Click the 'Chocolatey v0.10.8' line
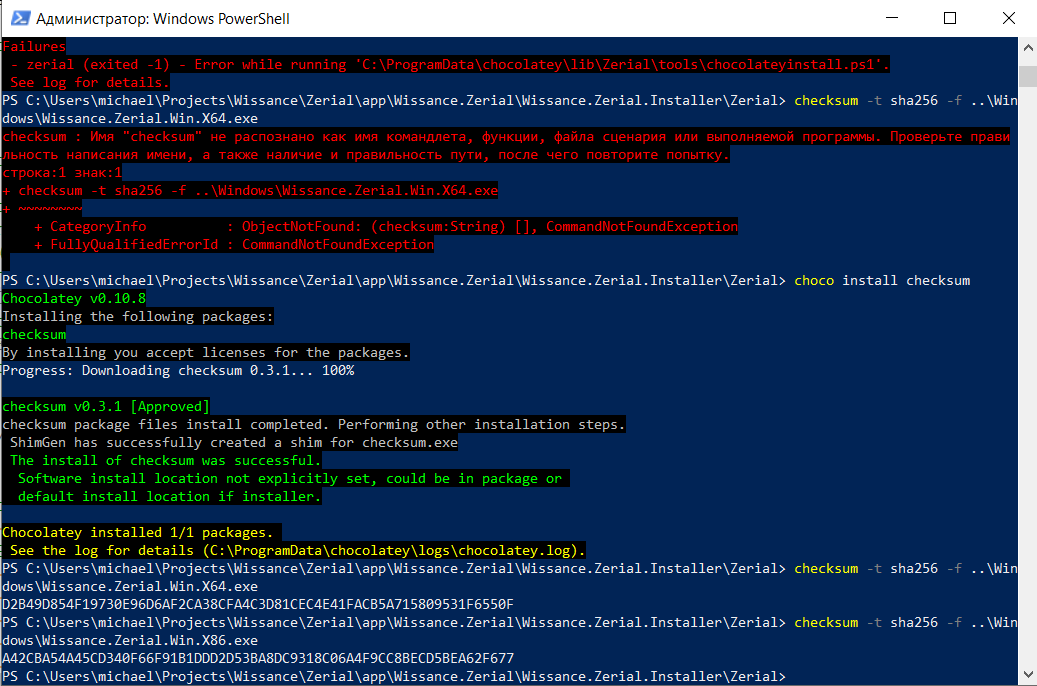 pos(74,298)
